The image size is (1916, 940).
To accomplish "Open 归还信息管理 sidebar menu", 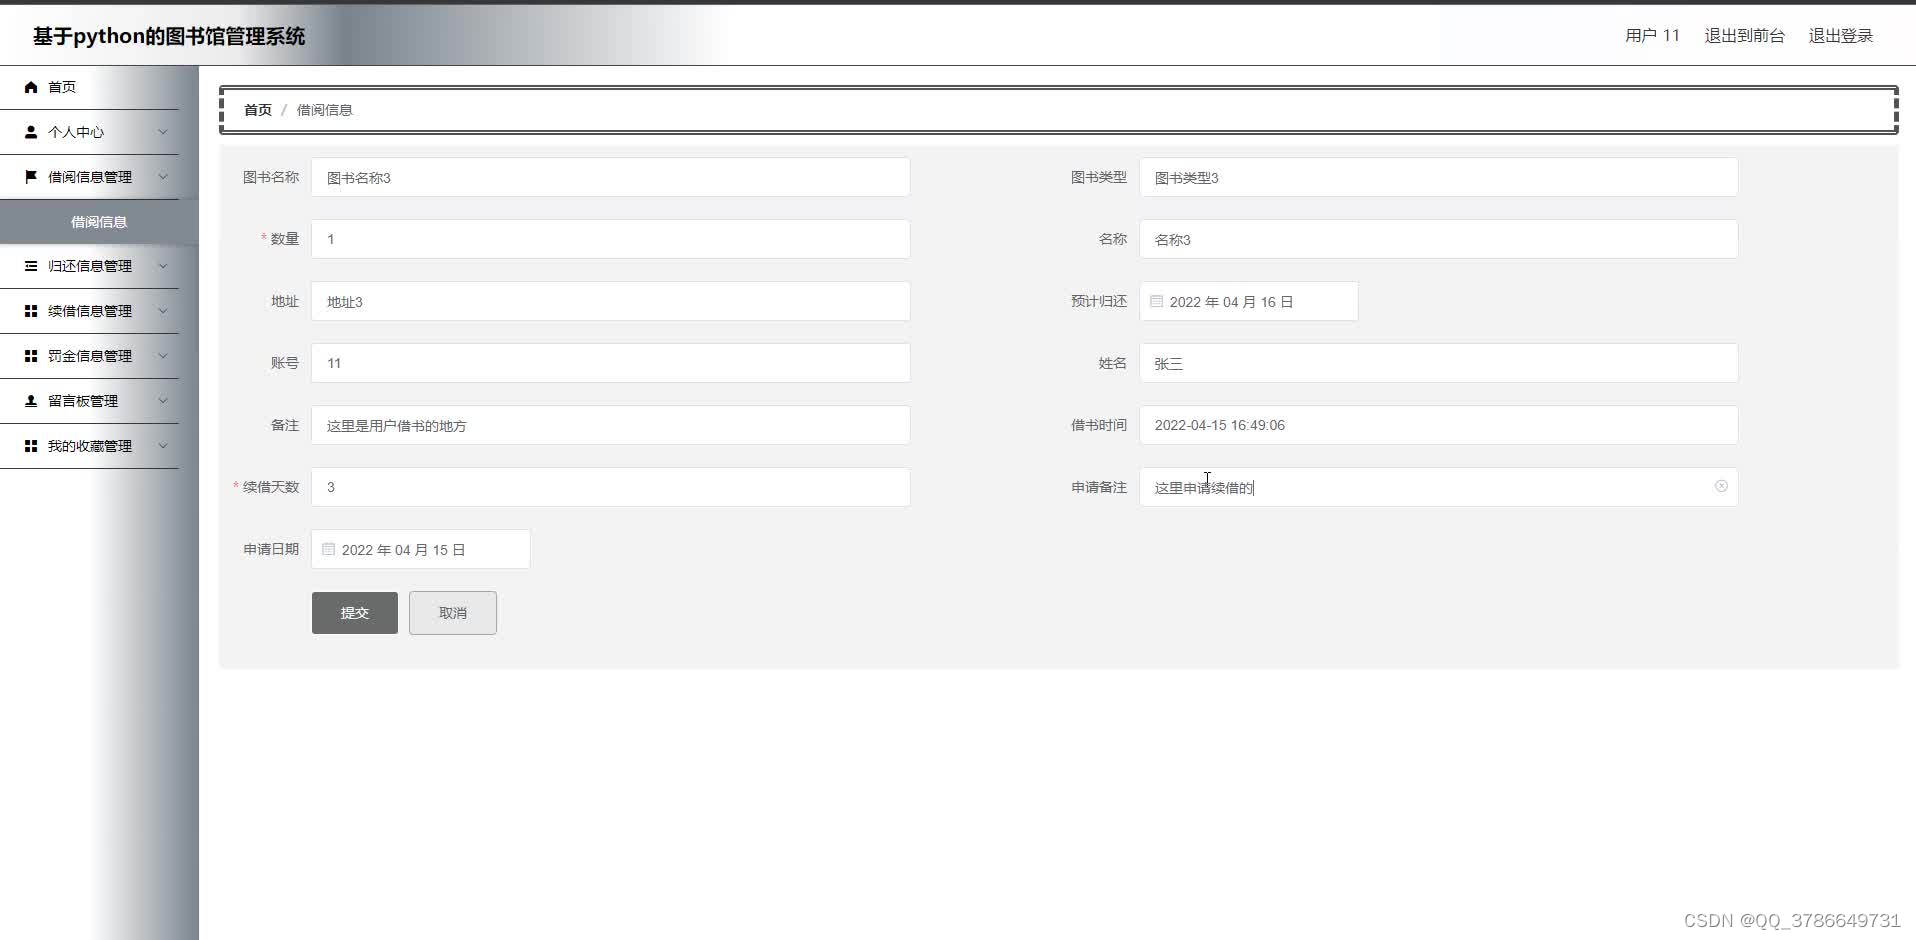I will pos(90,266).
